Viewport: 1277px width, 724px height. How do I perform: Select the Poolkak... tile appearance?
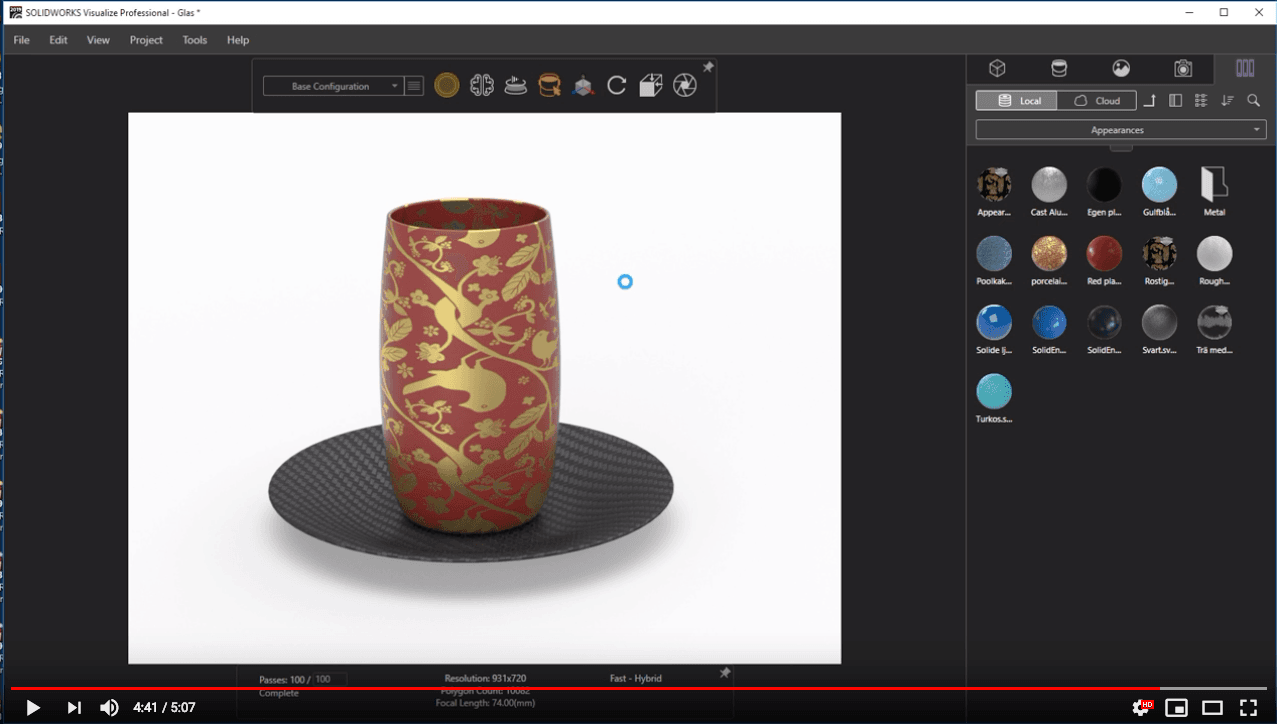(994, 254)
